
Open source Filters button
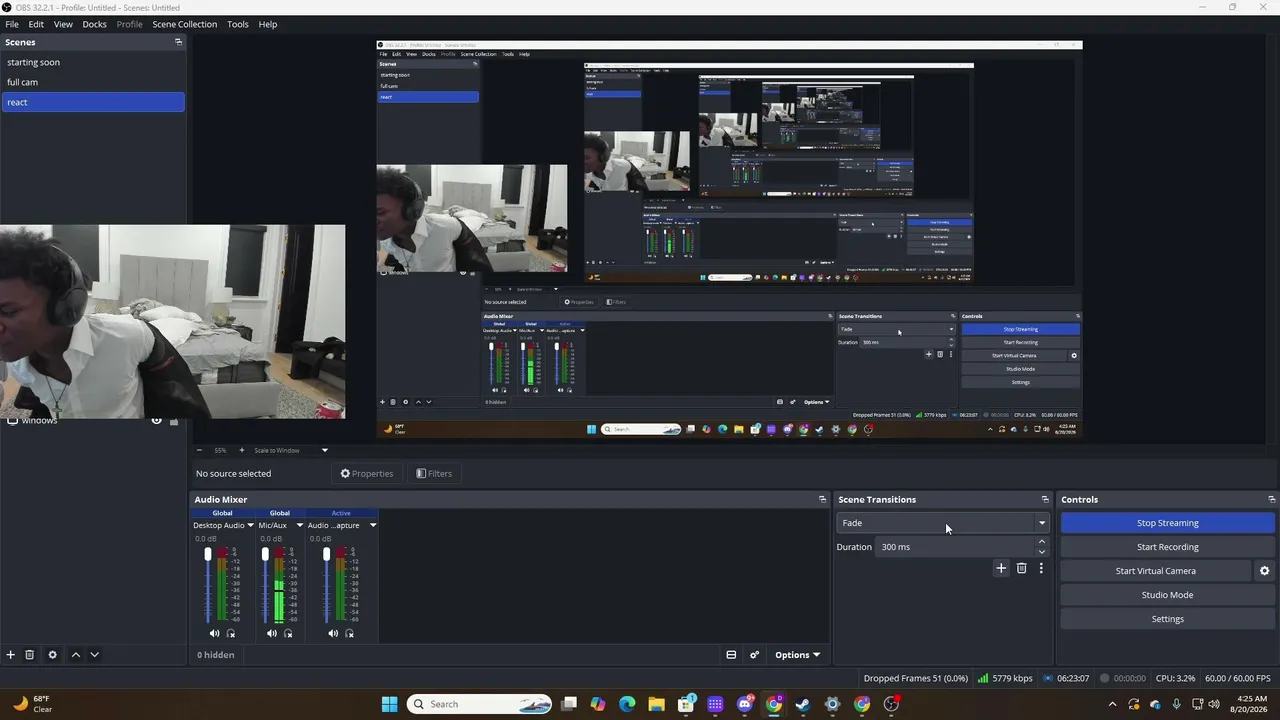pyautogui.click(x=434, y=474)
